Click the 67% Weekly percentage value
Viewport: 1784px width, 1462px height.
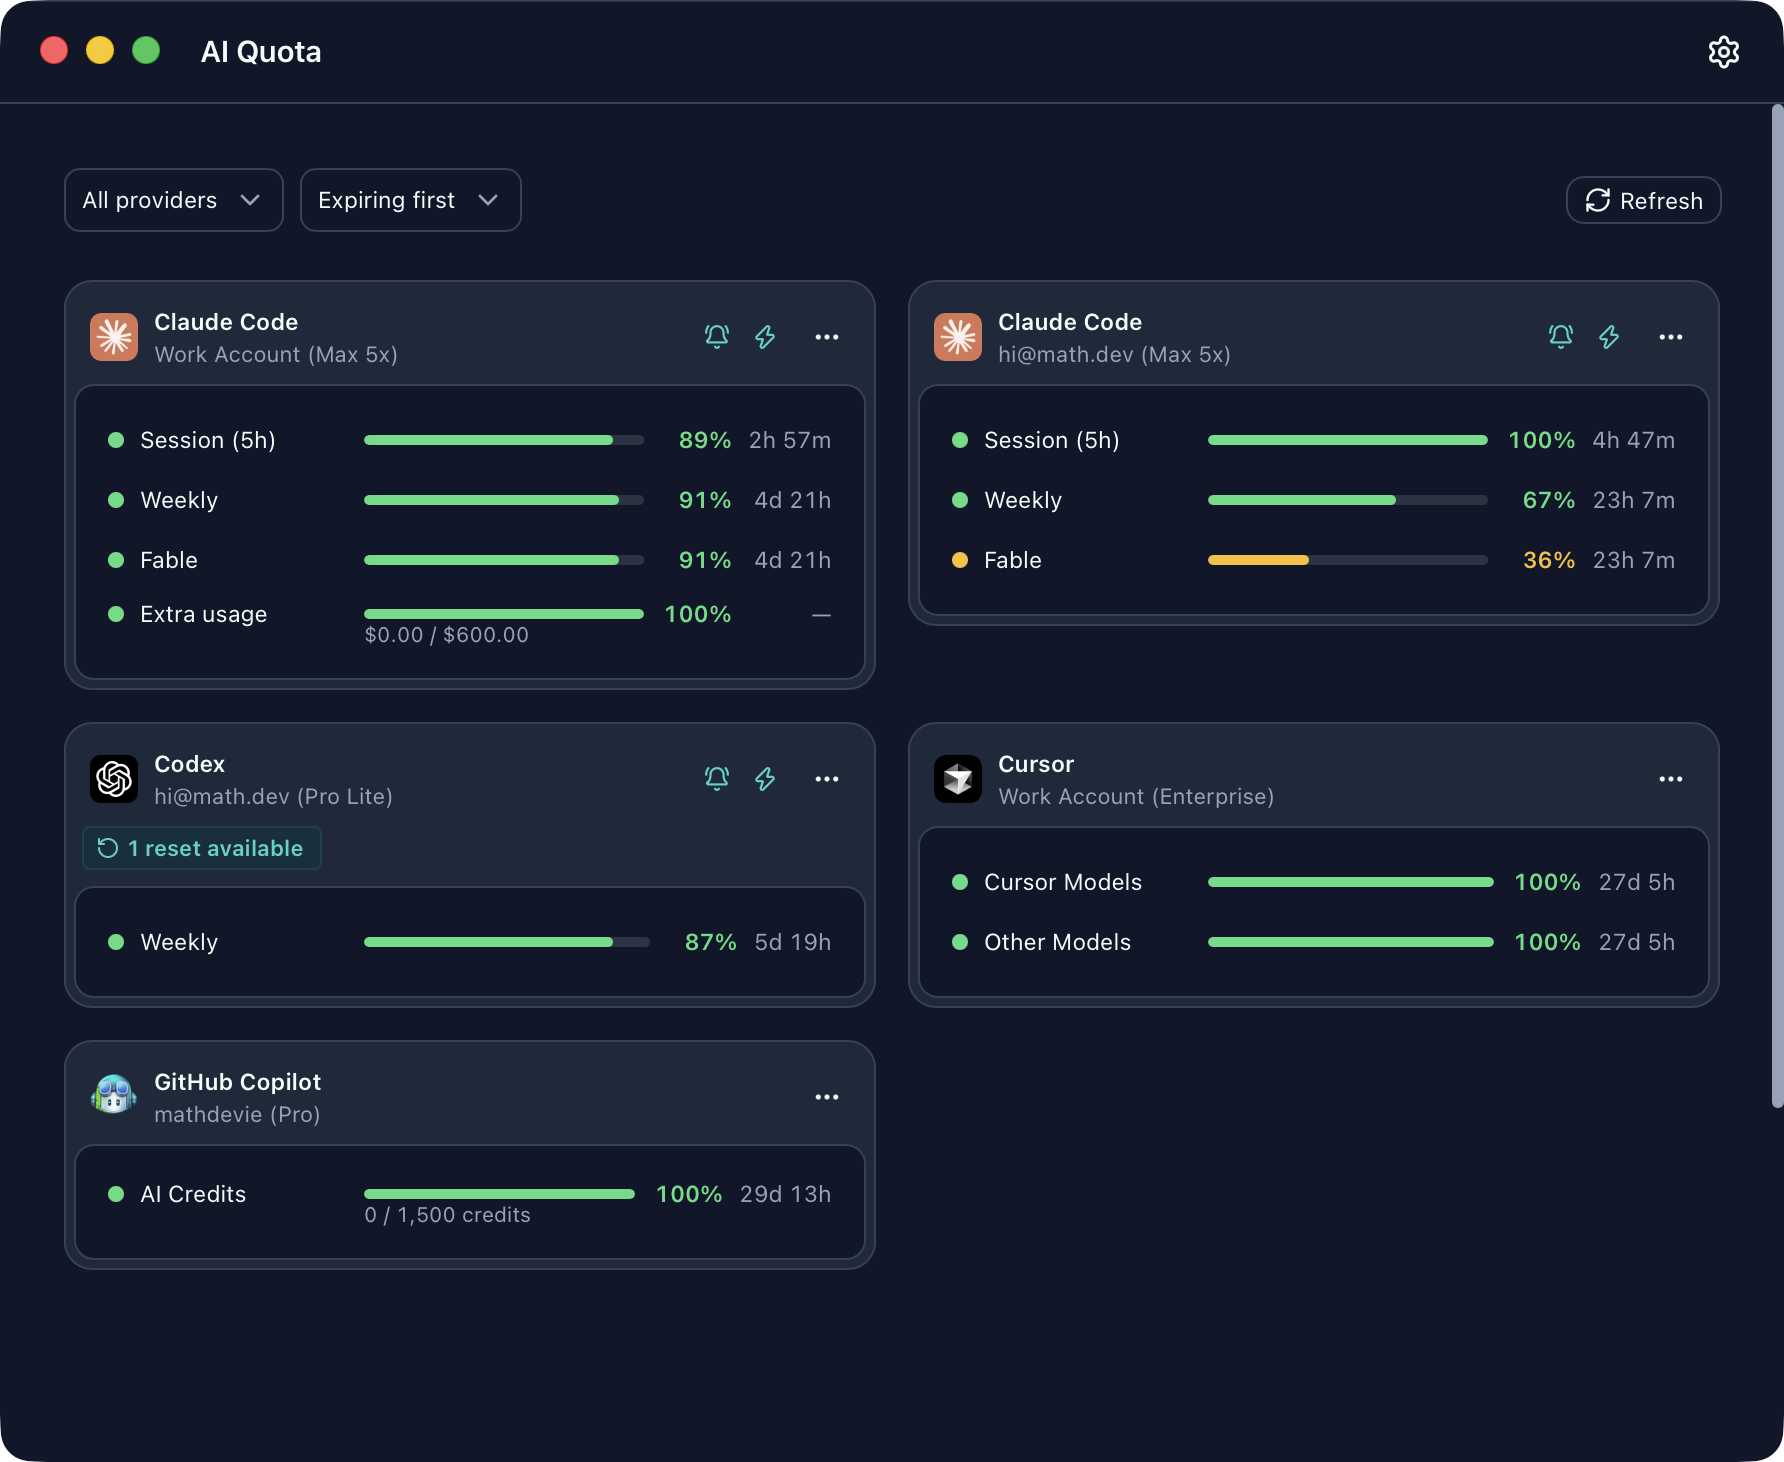[x=1549, y=500]
